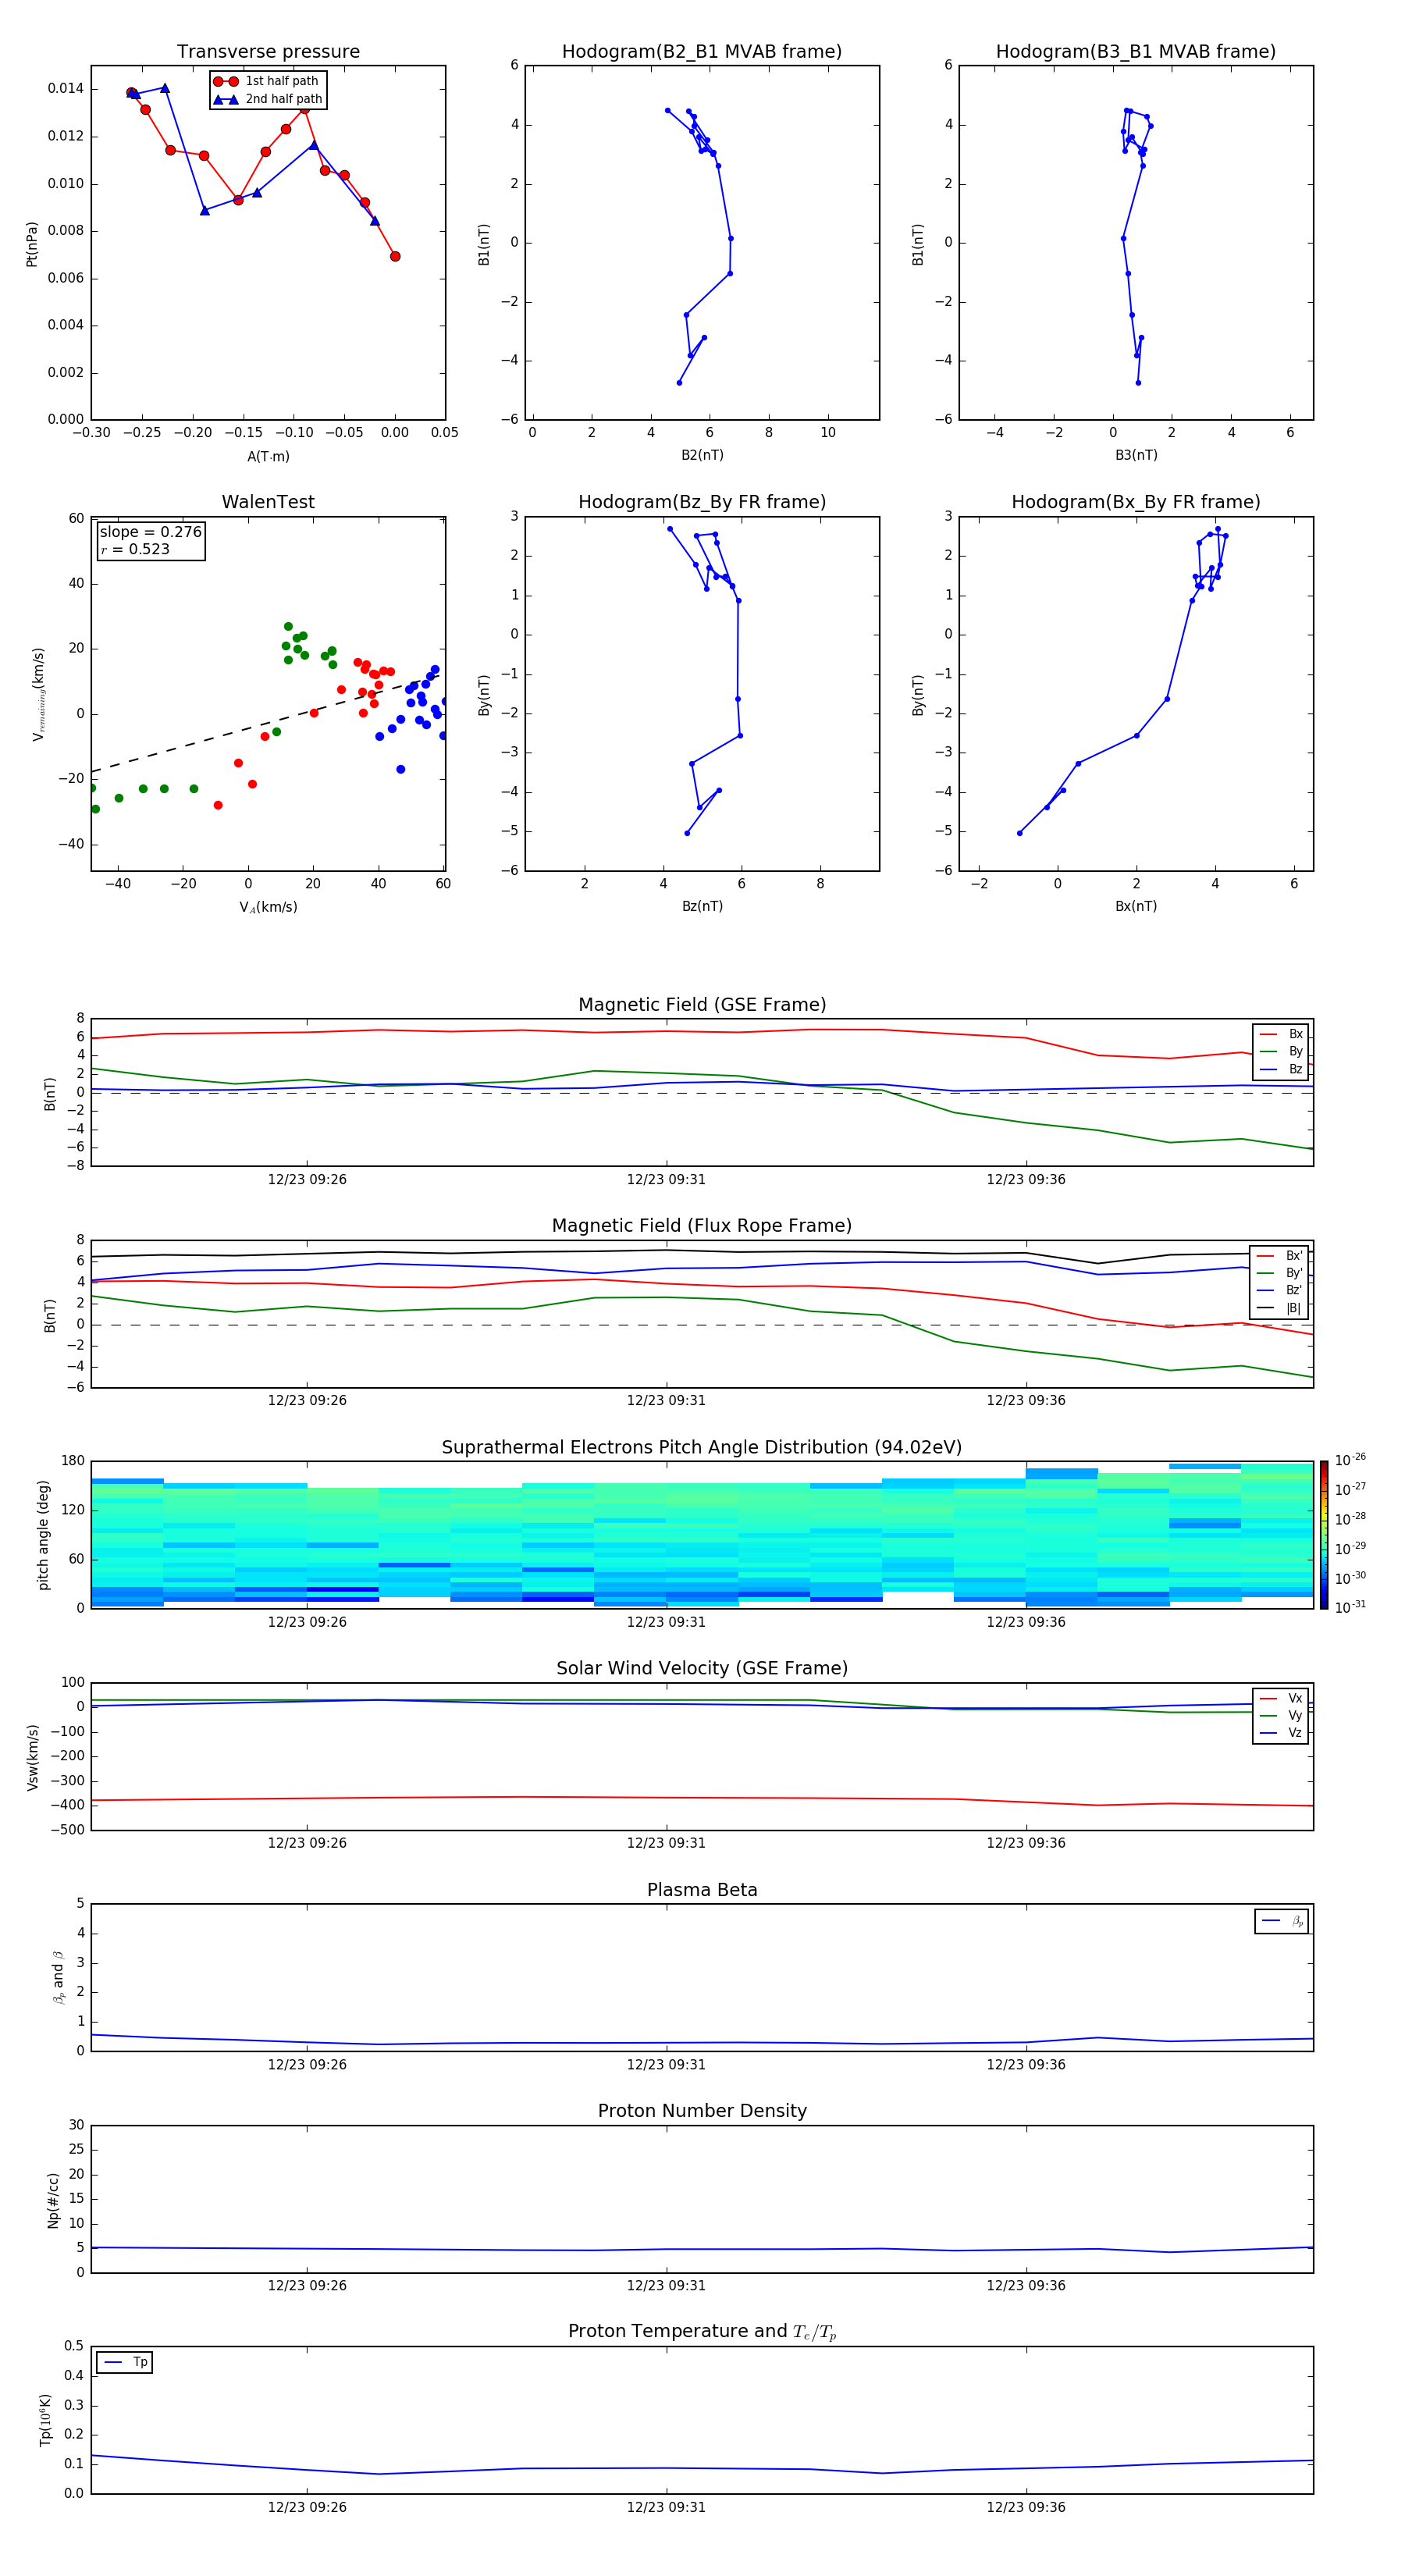The image size is (1405, 2576).
Task: Click the colorbar tick label 10^-26
Action: tap(1350, 1460)
